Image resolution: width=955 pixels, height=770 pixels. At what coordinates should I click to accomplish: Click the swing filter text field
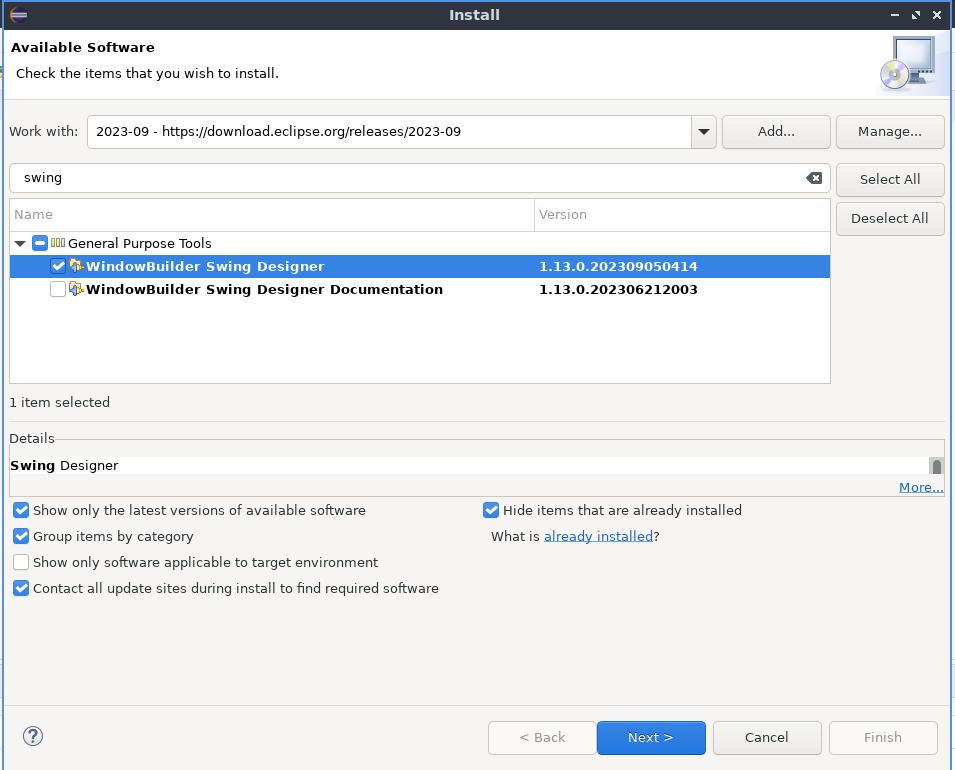click(400, 178)
